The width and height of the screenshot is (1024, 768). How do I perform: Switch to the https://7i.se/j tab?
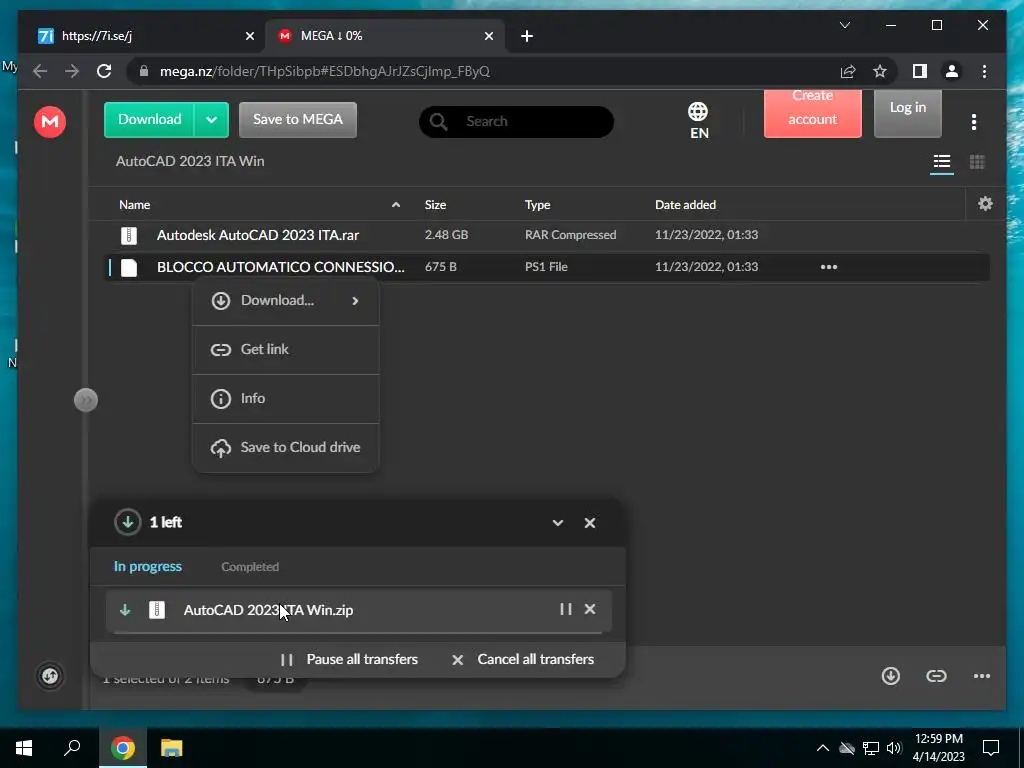(x=144, y=36)
